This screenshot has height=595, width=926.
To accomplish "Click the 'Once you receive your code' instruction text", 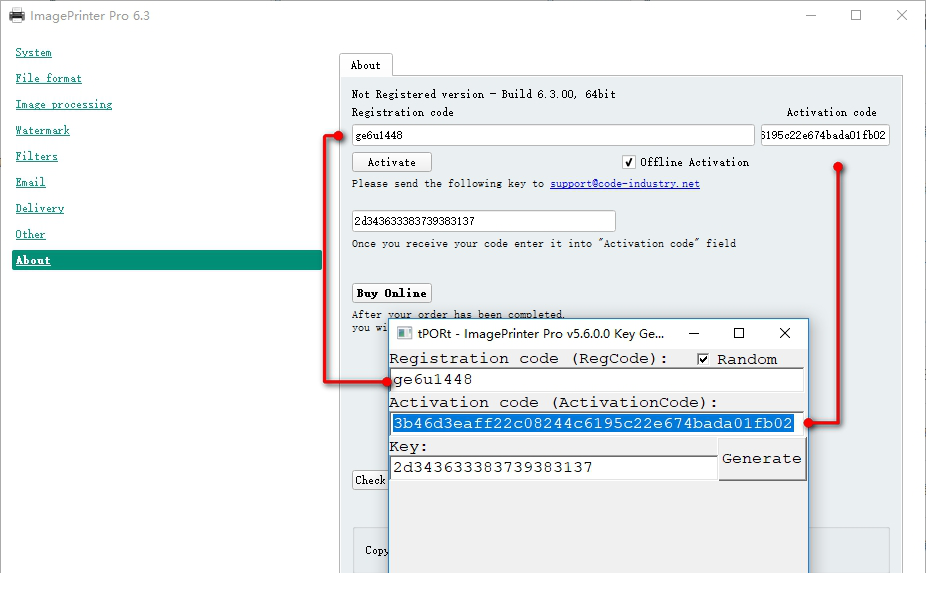I will coord(544,244).
